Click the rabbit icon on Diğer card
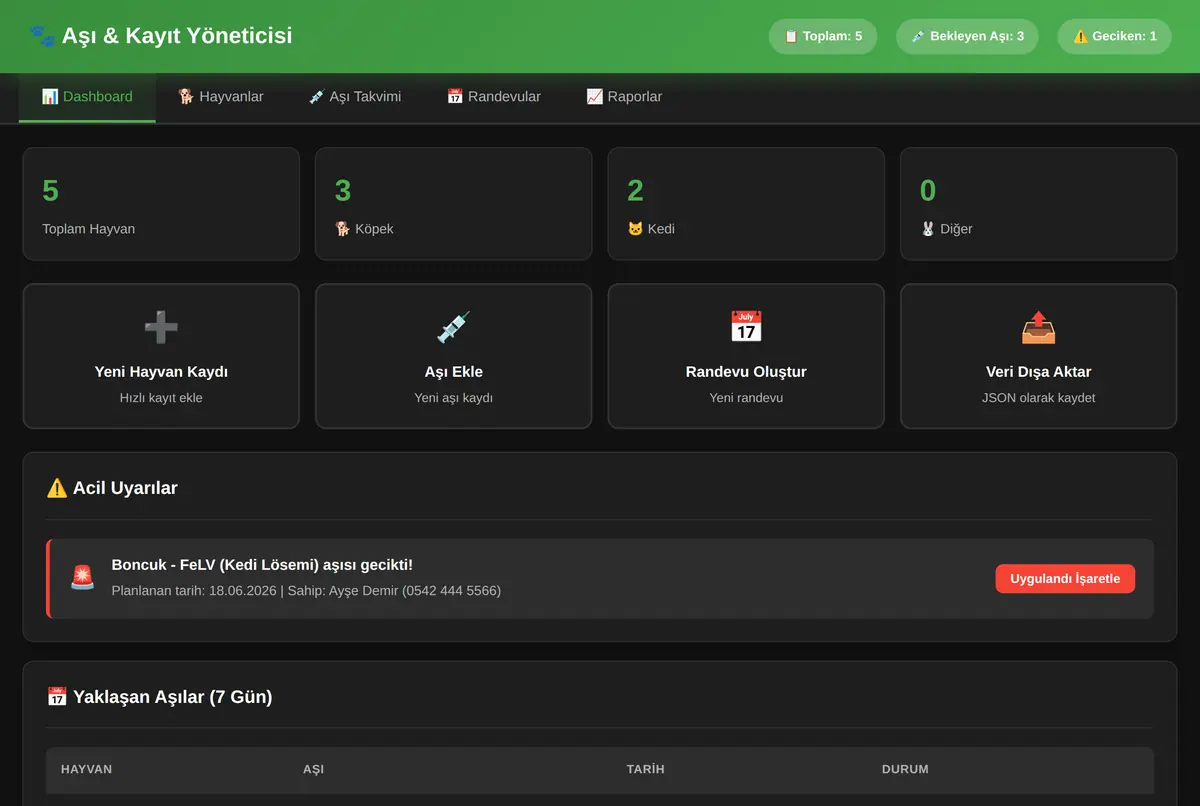This screenshot has width=1200, height=806. pyautogui.click(x=928, y=229)
